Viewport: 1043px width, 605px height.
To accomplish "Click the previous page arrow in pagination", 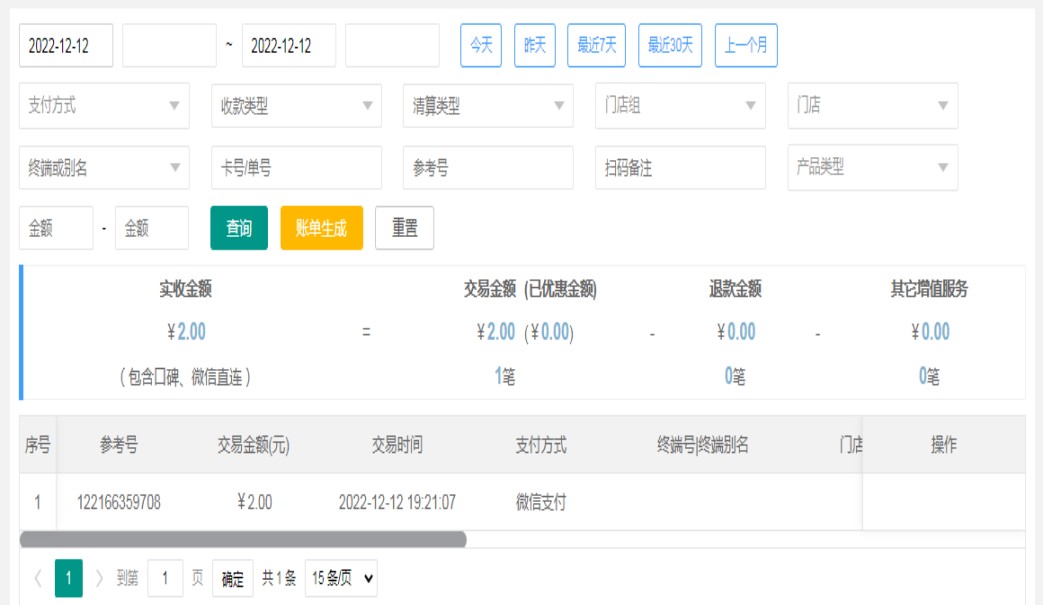I will (x=37, y=578).
